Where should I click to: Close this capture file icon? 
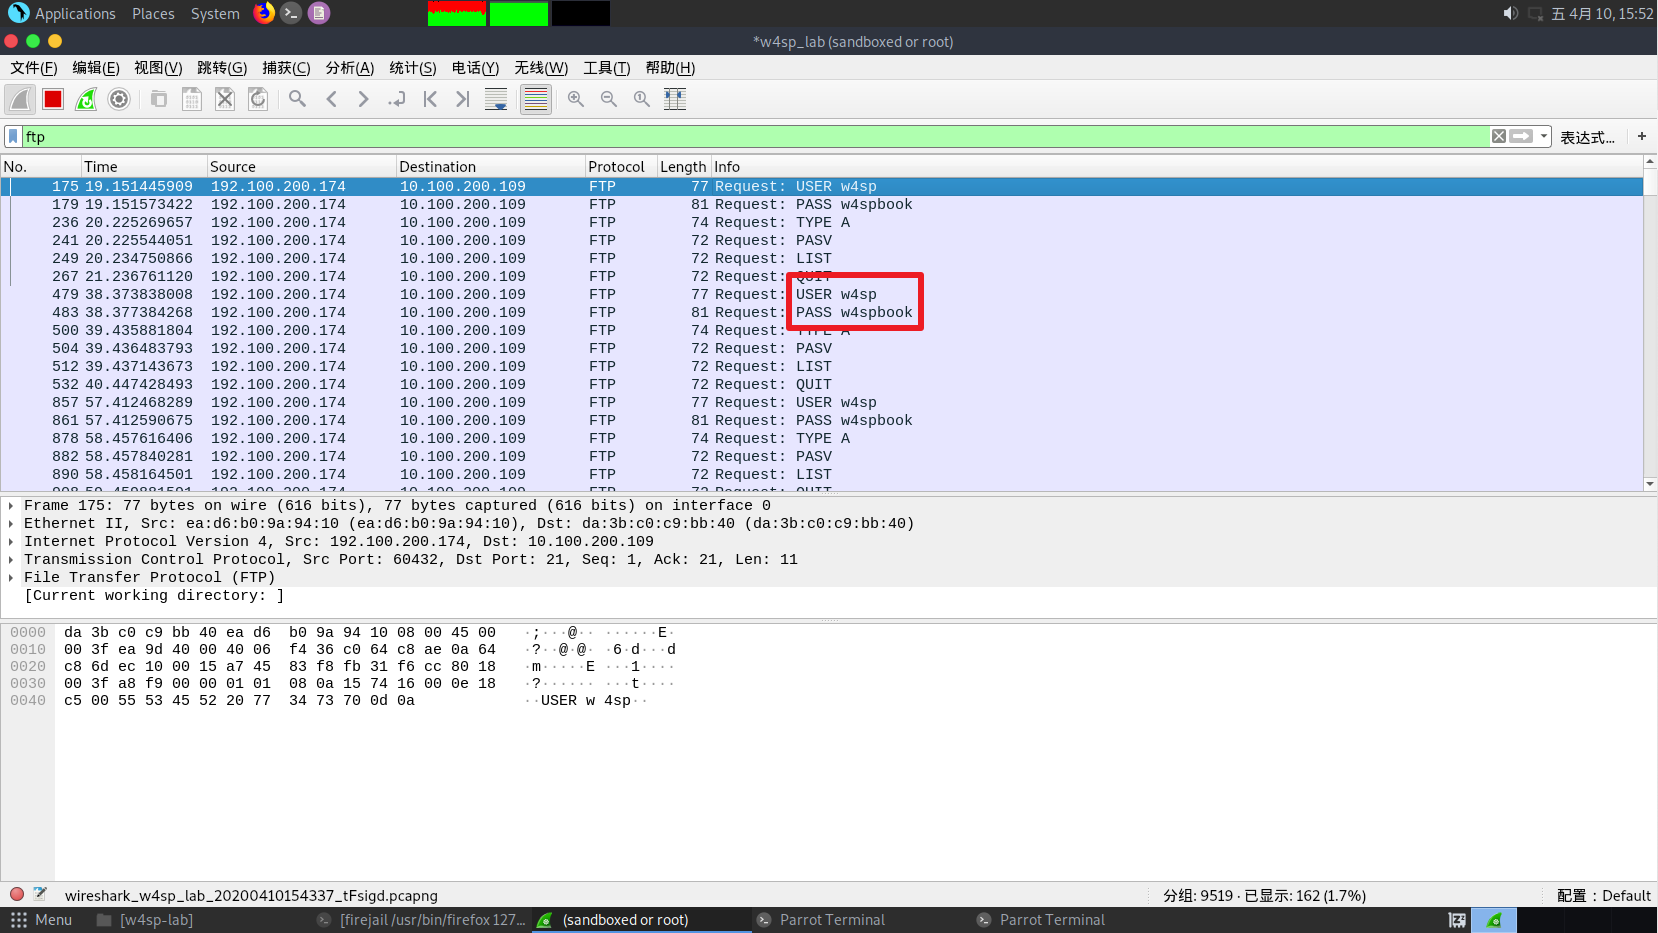(x=225, y=99)
